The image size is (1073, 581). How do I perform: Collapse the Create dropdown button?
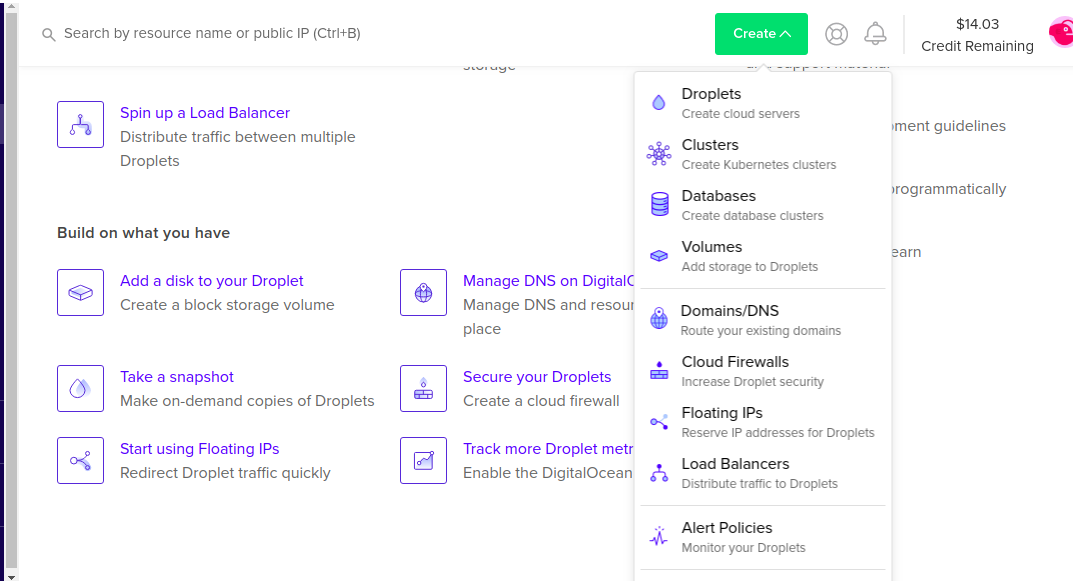pyautogui.click(x=761, y=34)
